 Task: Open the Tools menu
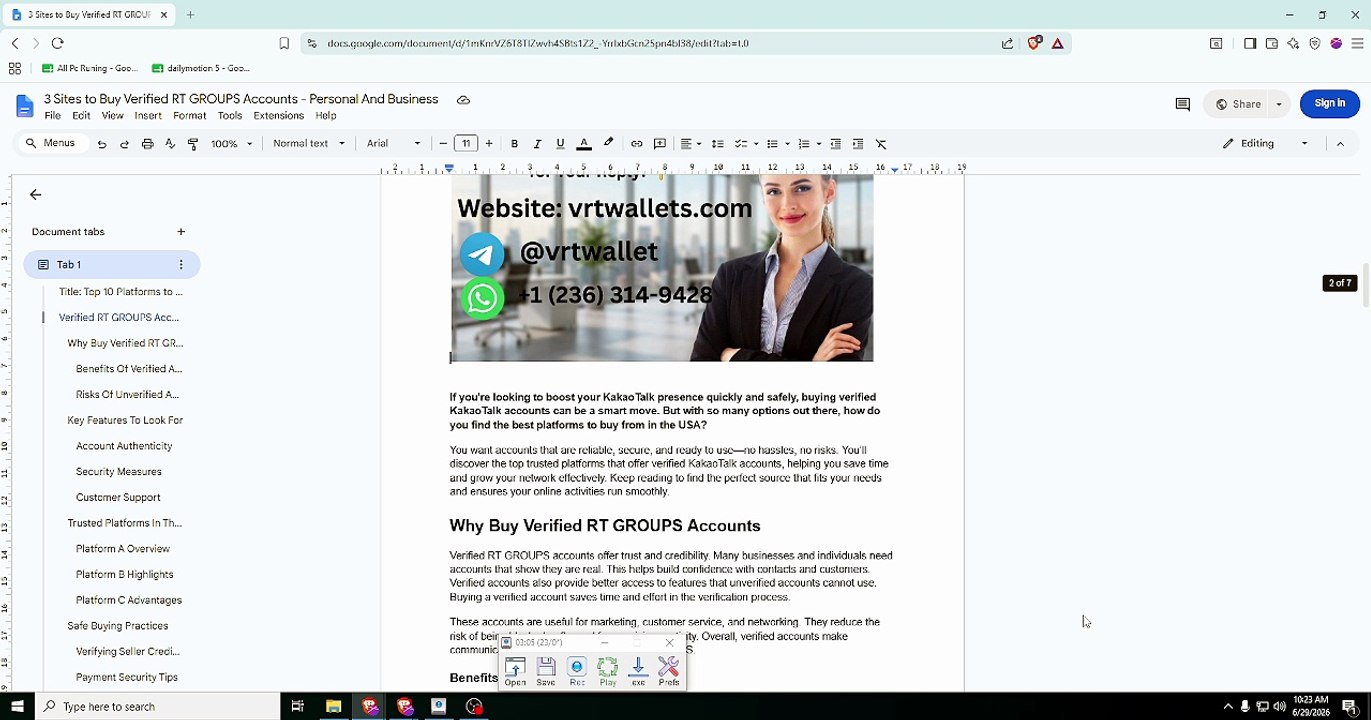pyautogui.click(x=230, y=116)
